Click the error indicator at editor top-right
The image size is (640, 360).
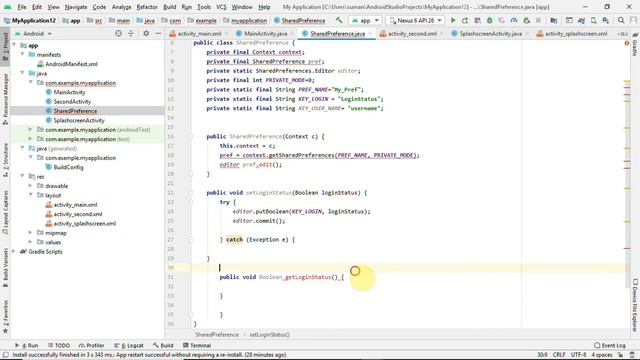click(627, 43)
